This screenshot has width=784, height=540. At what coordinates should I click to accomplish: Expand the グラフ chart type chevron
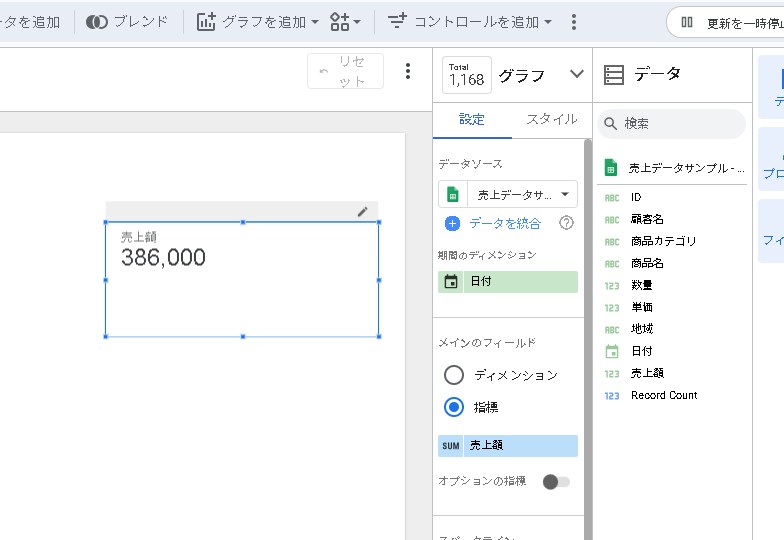[x=576, y=74]
